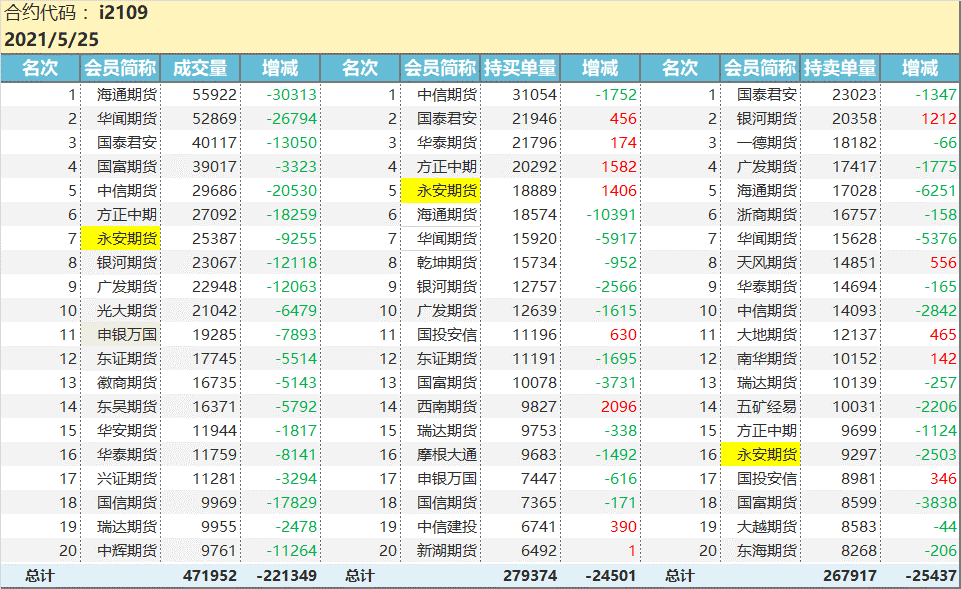Select the volume cell 40117
Image resolution: width=961 pixels, height=589 pixels.
[214, 143]
